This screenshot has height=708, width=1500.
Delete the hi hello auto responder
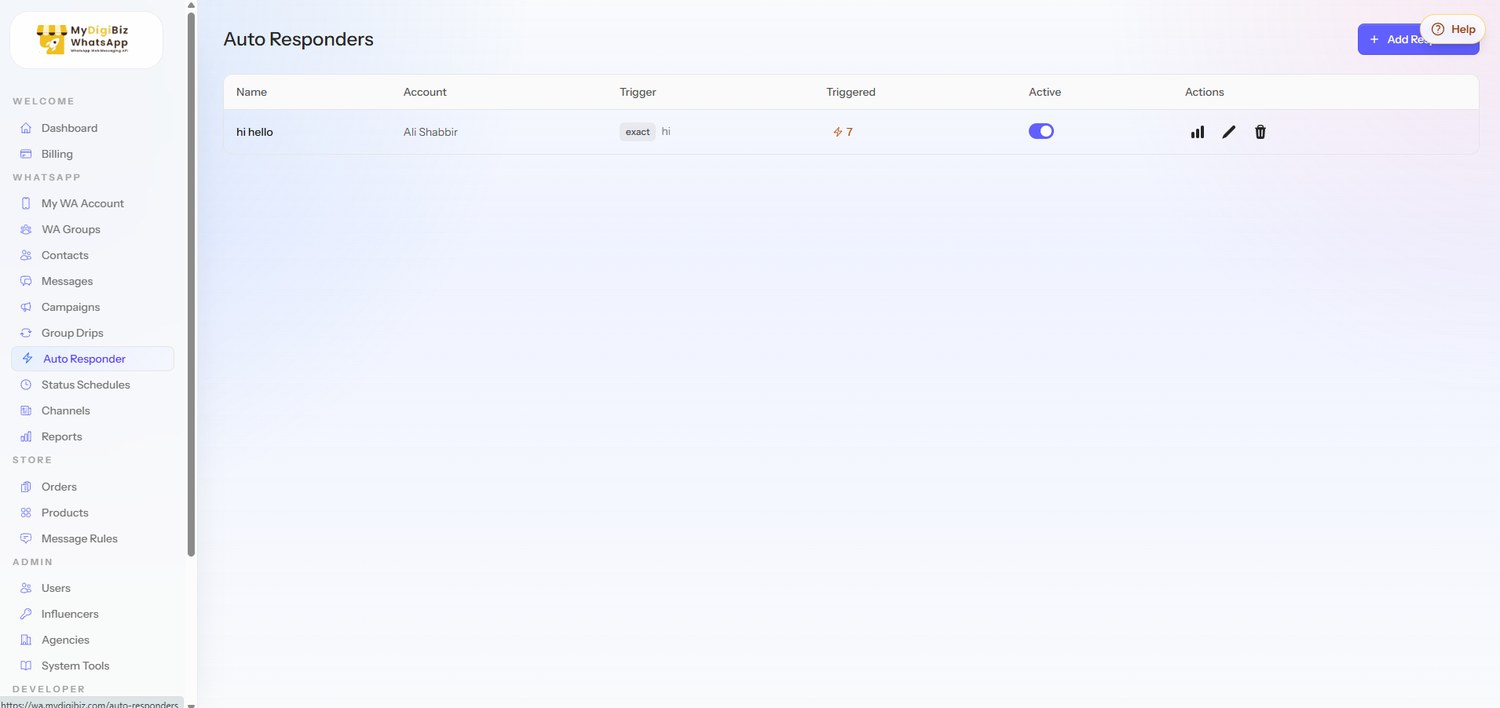point(1260,132)
